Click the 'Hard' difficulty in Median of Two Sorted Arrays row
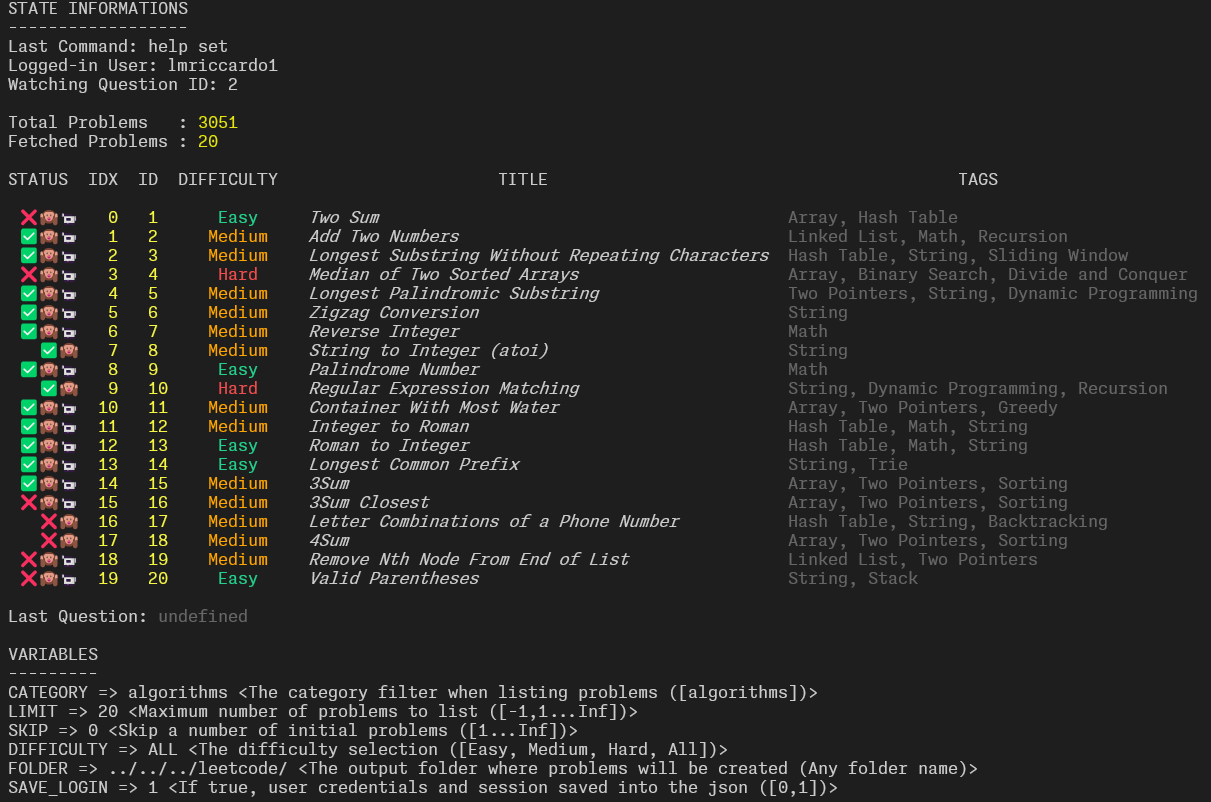 point(238,274)
